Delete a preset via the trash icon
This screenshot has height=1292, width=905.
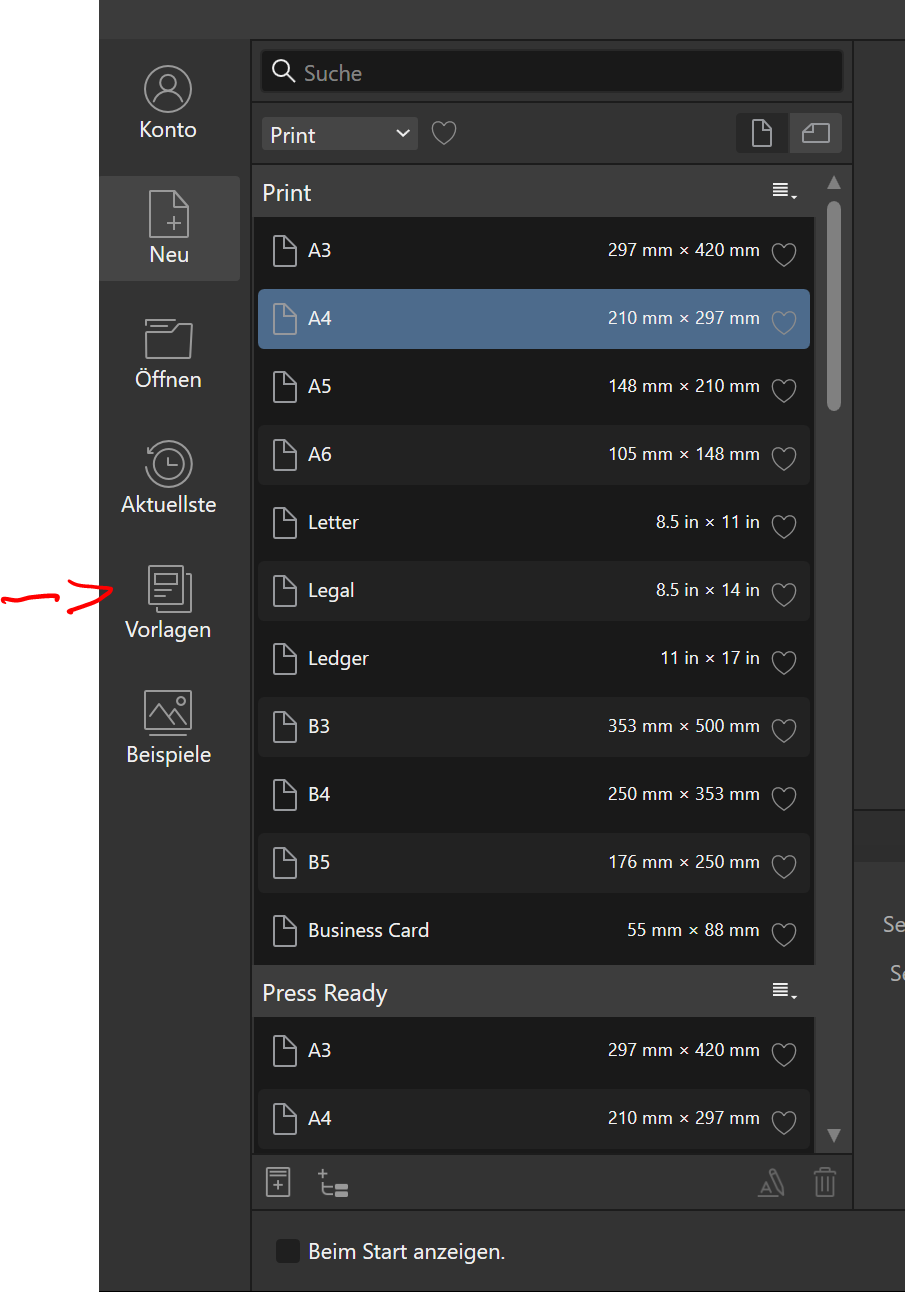pos(824,1182)
